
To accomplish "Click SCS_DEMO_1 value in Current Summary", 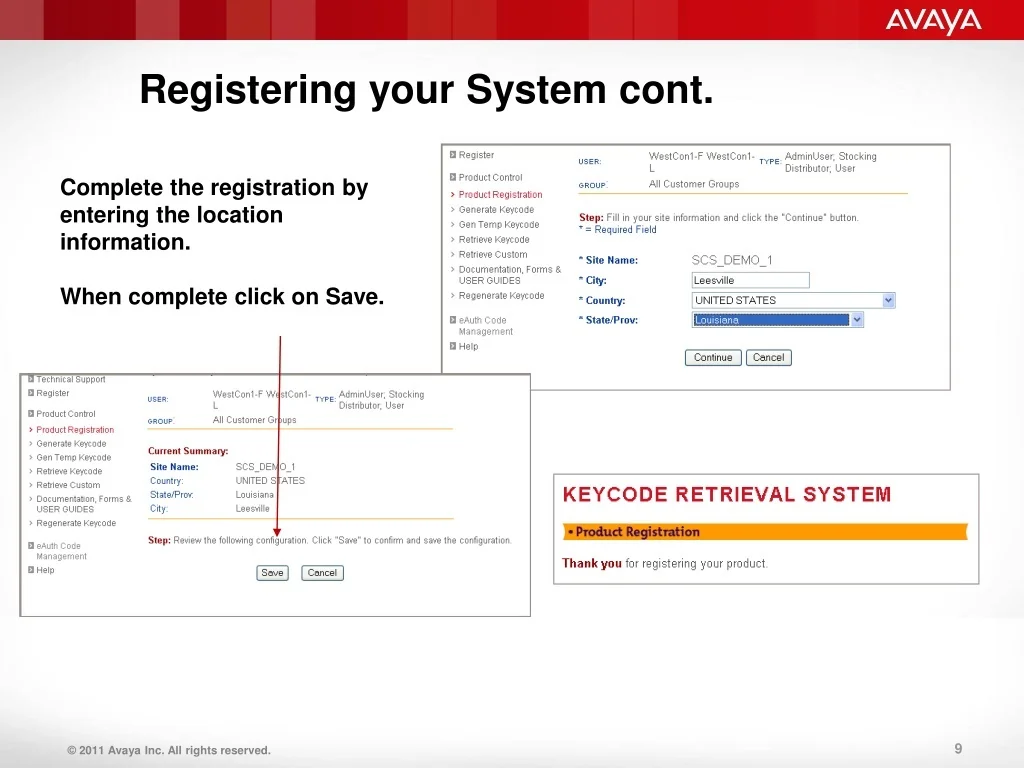I will coord(266,466).
